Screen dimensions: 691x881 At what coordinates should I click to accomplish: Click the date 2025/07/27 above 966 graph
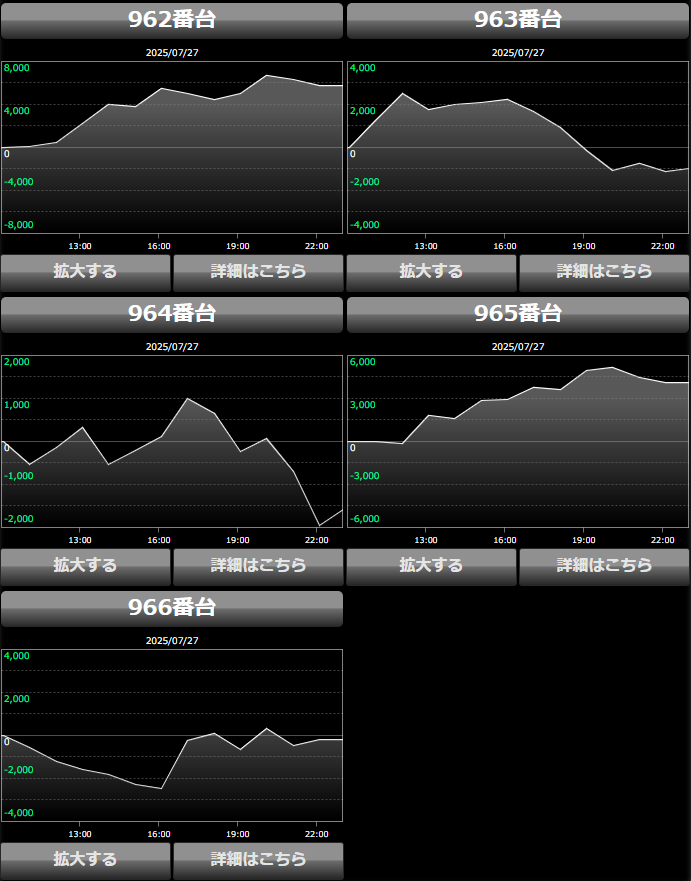172,641
